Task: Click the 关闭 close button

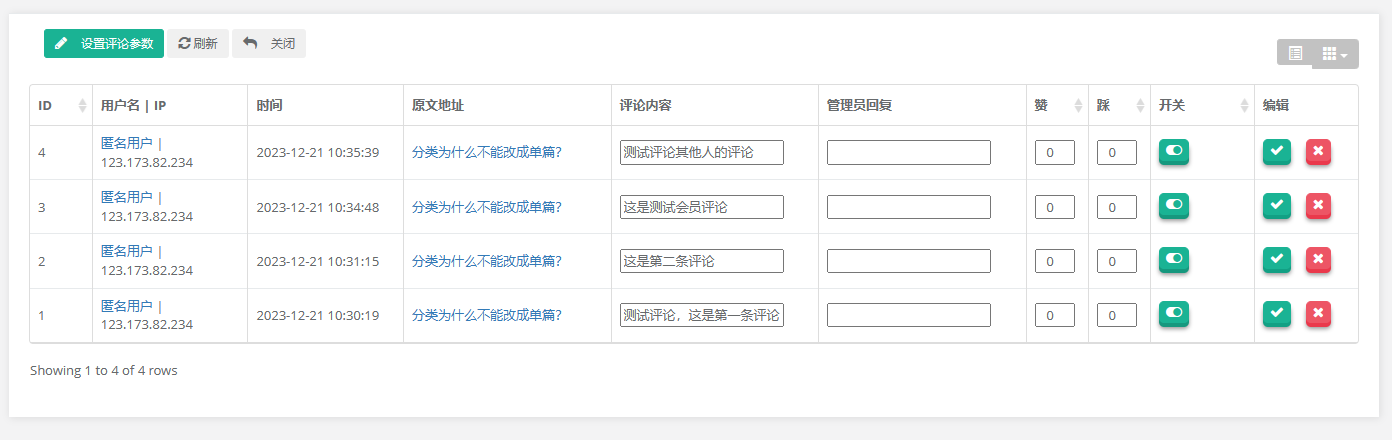Action: click(269, 44)
